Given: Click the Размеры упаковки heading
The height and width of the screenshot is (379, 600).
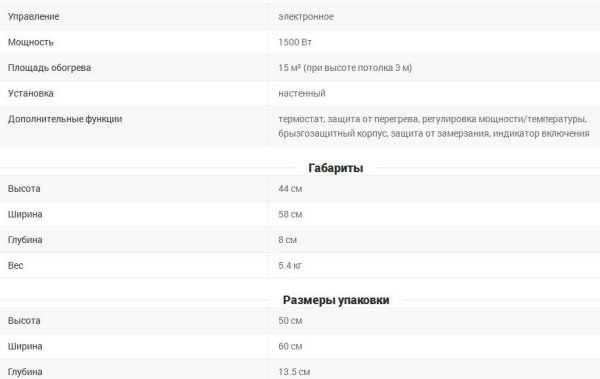Looking at the screenshot, I should tap(336, 300).
